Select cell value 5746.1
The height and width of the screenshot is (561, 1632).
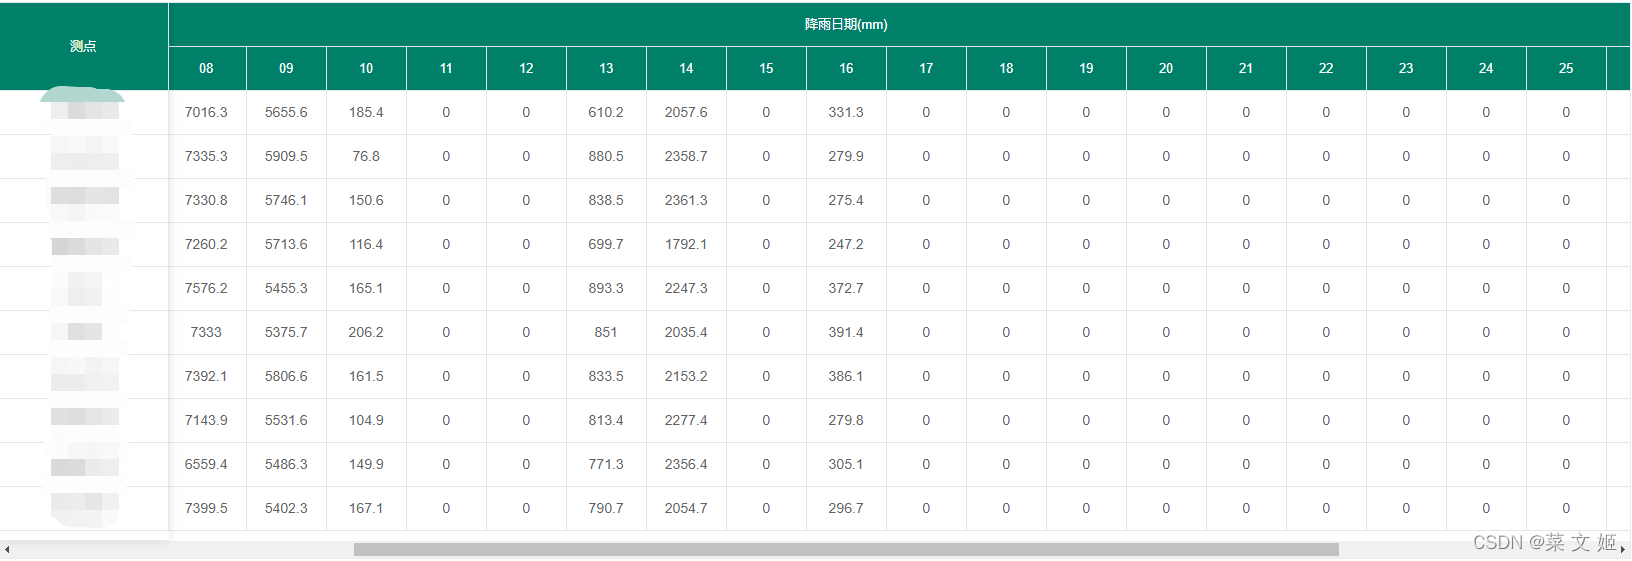coord(286,200)
